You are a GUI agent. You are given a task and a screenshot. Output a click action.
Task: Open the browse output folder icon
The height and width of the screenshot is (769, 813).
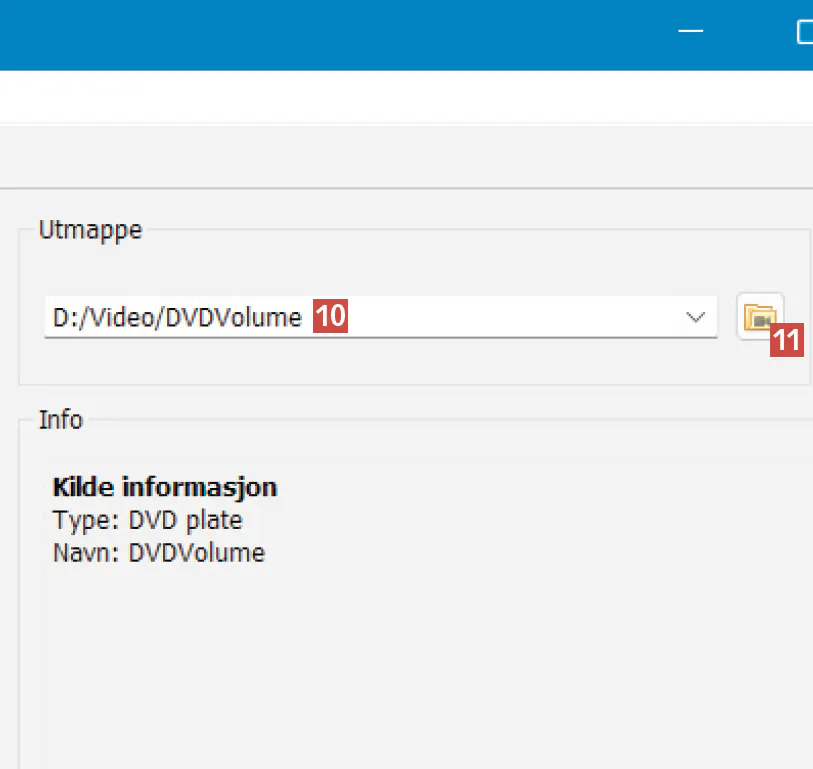[759, 316]
